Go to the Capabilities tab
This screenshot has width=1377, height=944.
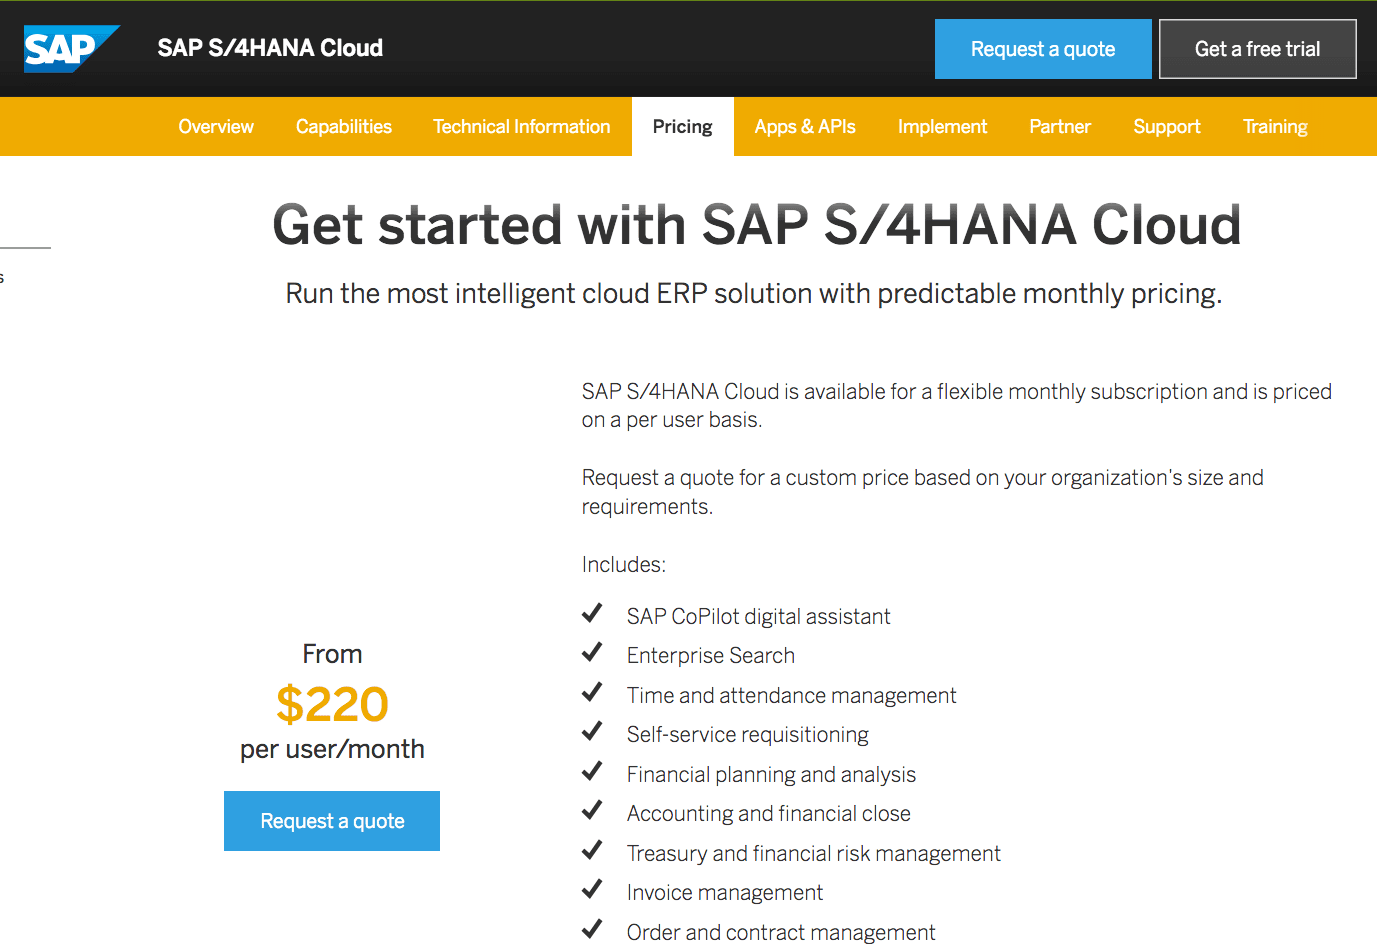tap(344, 127)
